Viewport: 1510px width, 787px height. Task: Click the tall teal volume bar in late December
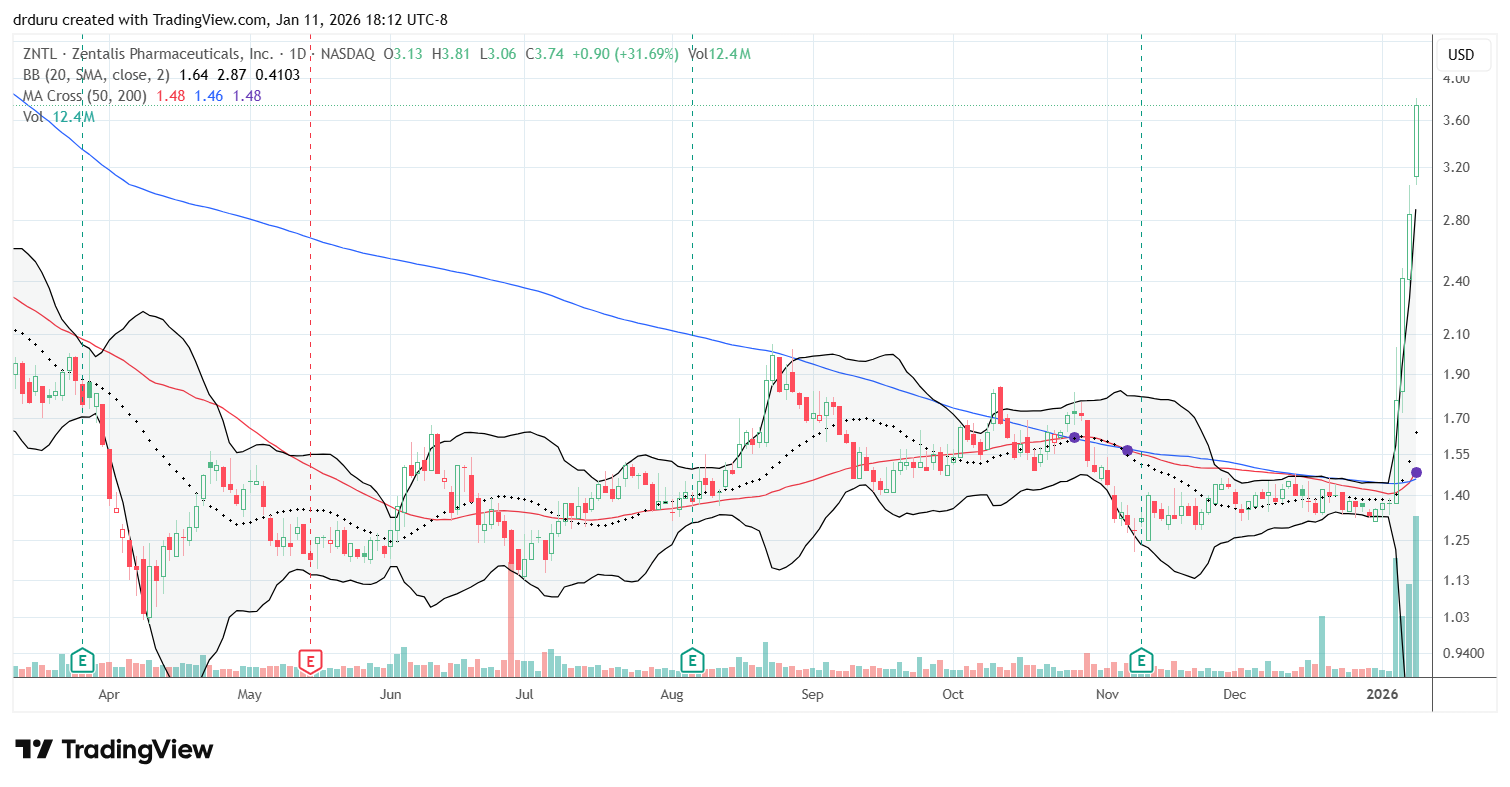pos(1321,646)
